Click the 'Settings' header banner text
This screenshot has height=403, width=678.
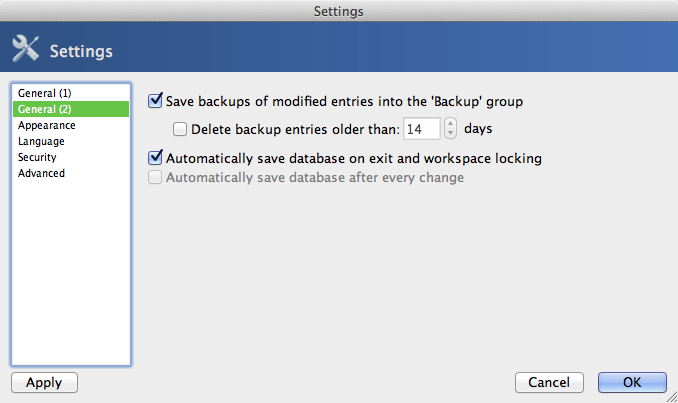tap(81, 51)
